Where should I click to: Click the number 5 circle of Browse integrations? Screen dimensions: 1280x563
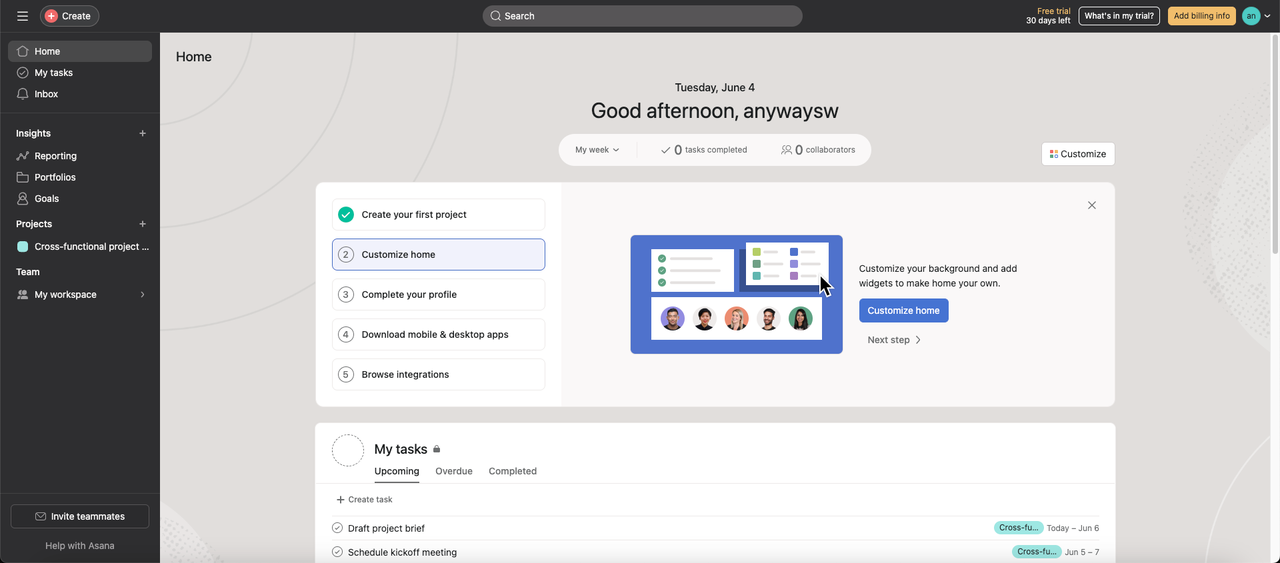(x=346, y=375)
